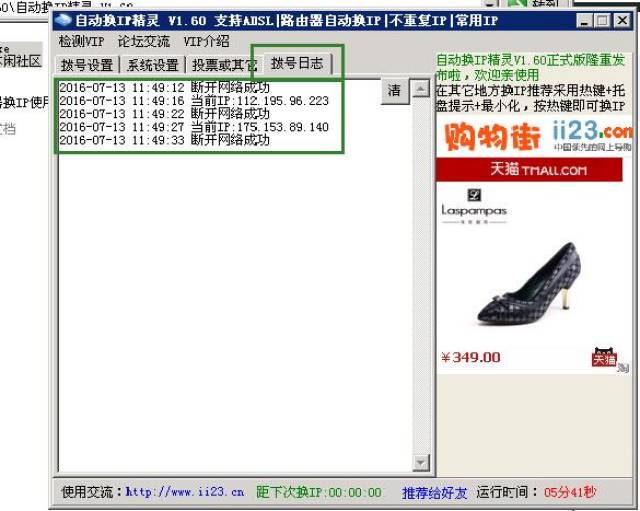Open the http://www.ii23.cn link
The image size is (640, 511).
click(x=184, y=492)
